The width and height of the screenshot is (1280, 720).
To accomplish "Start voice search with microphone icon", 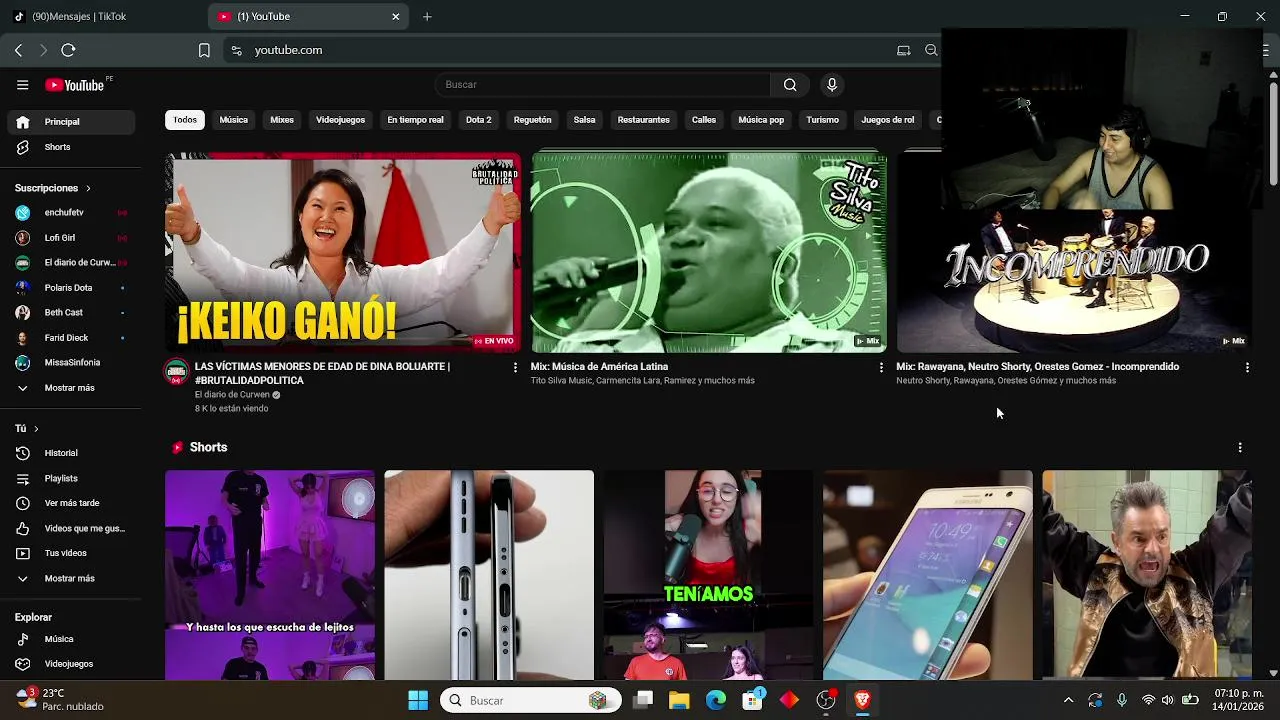I will 831,85.
